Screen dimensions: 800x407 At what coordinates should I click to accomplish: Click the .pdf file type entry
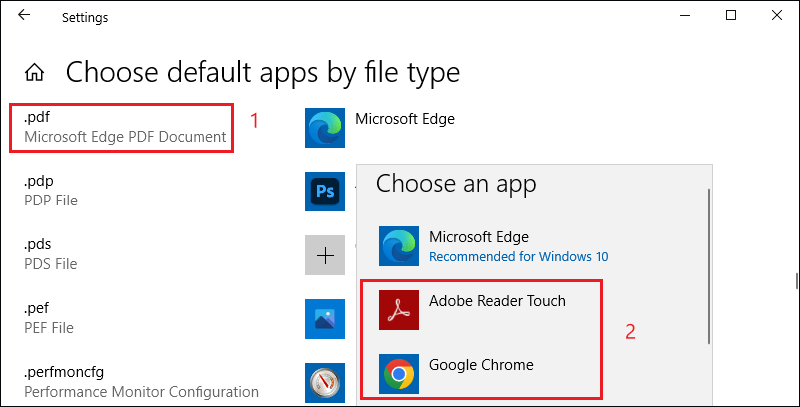[x=125, y=128]
